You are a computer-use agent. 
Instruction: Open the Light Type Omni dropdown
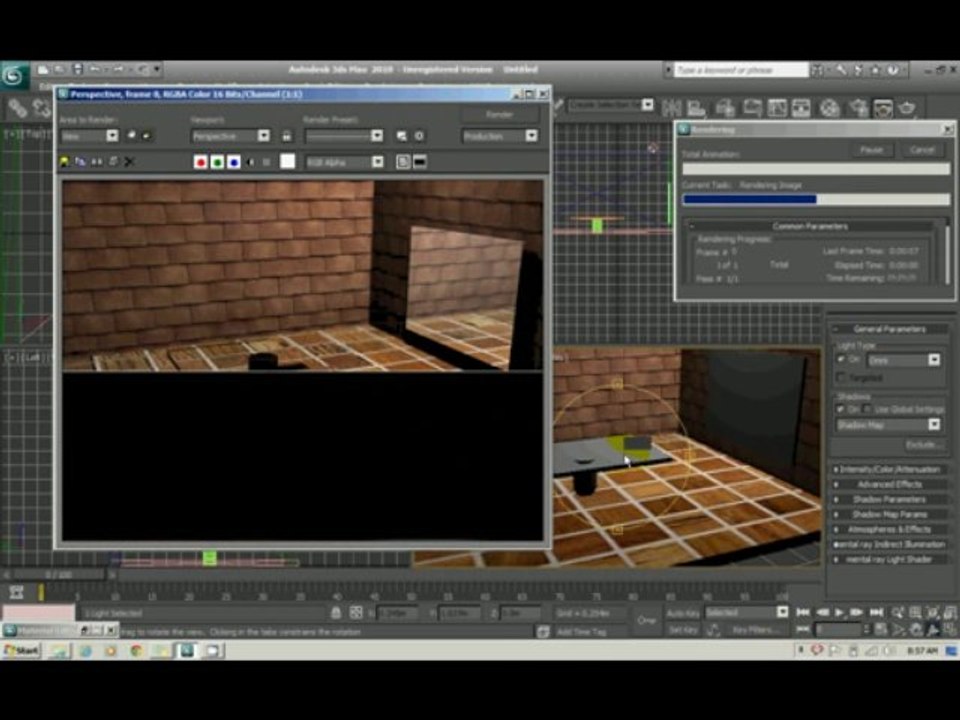click(904, 360)
